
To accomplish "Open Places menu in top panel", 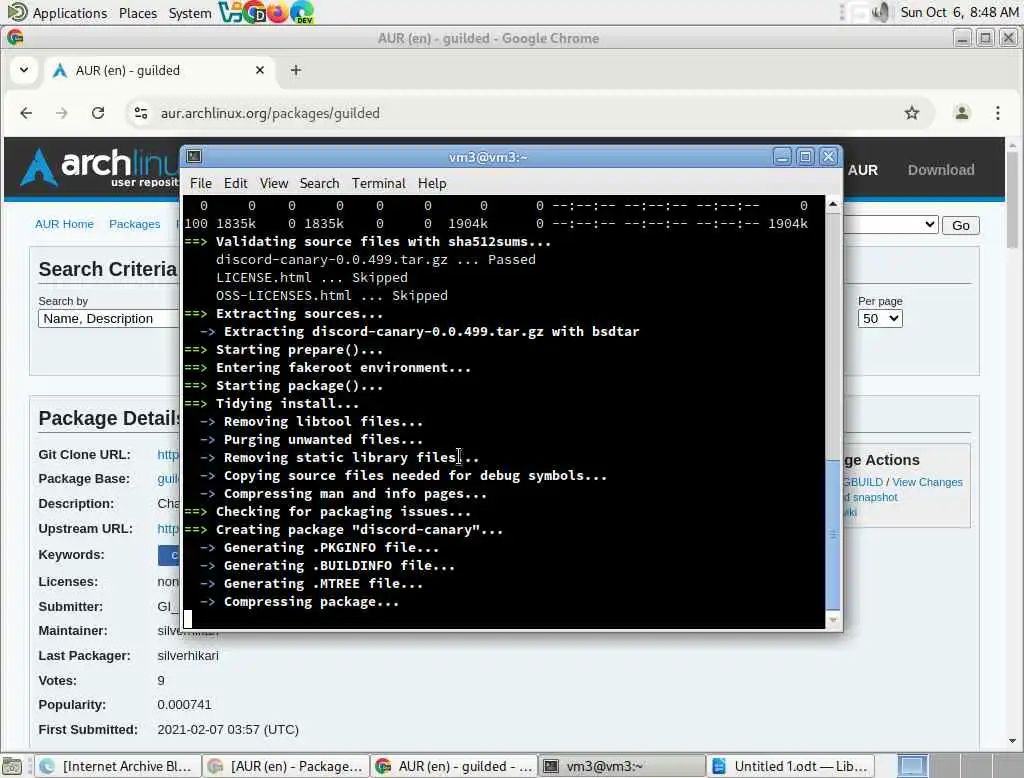I will [x=138, y=13].
